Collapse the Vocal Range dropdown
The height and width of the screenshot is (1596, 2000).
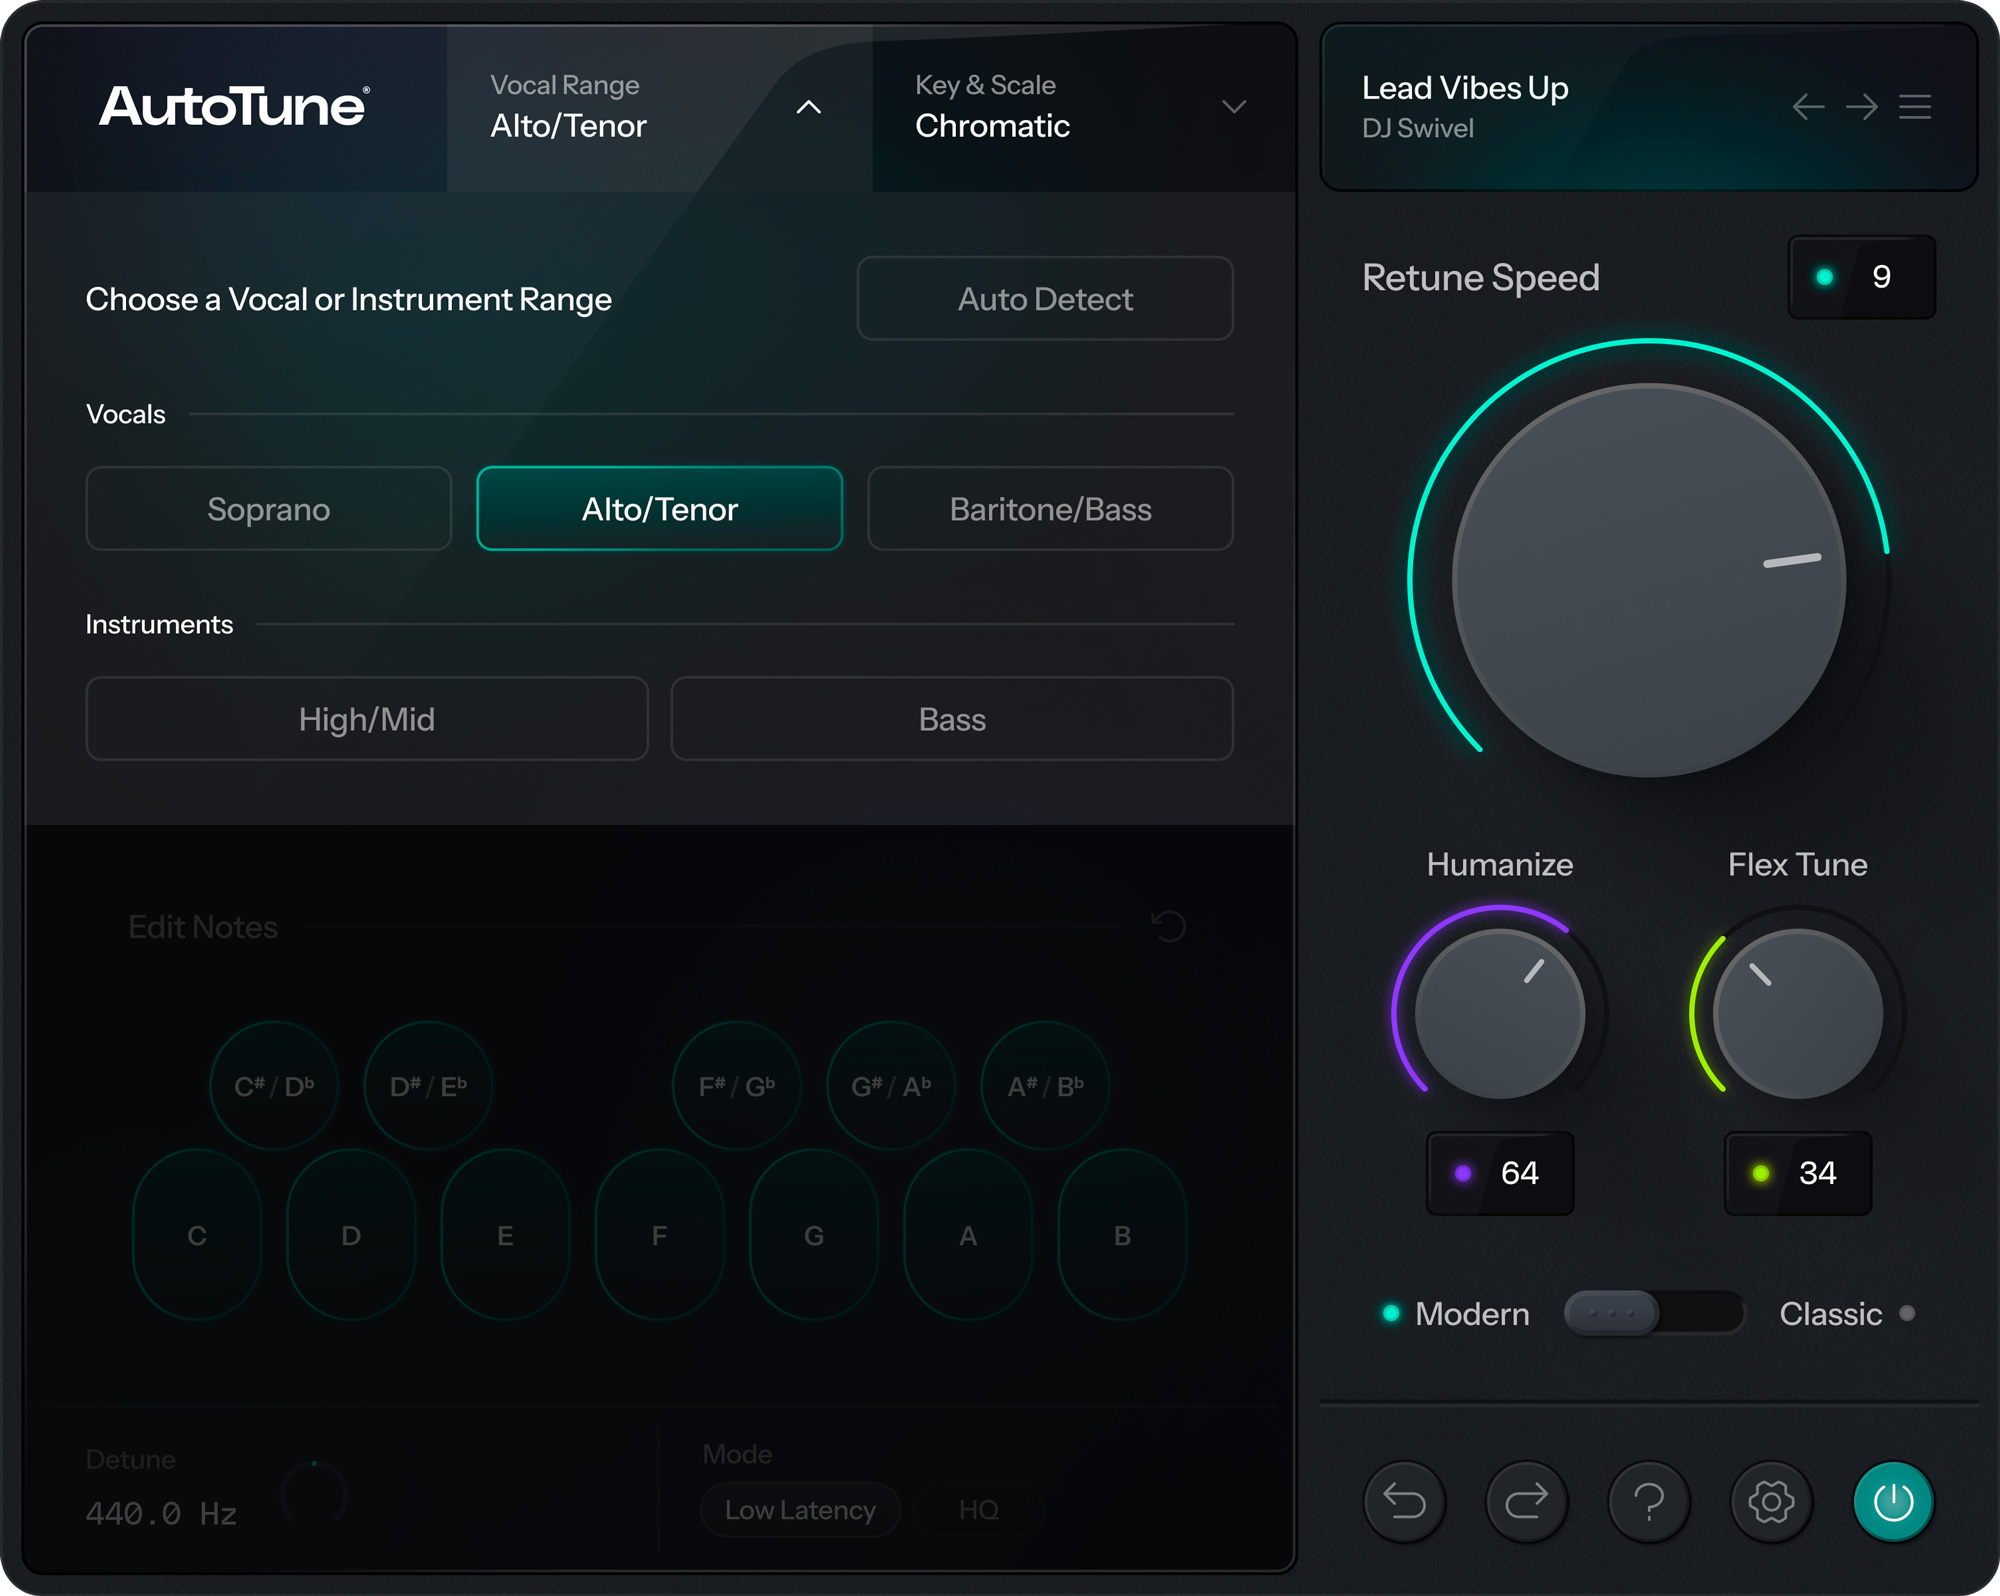(808, 107)
